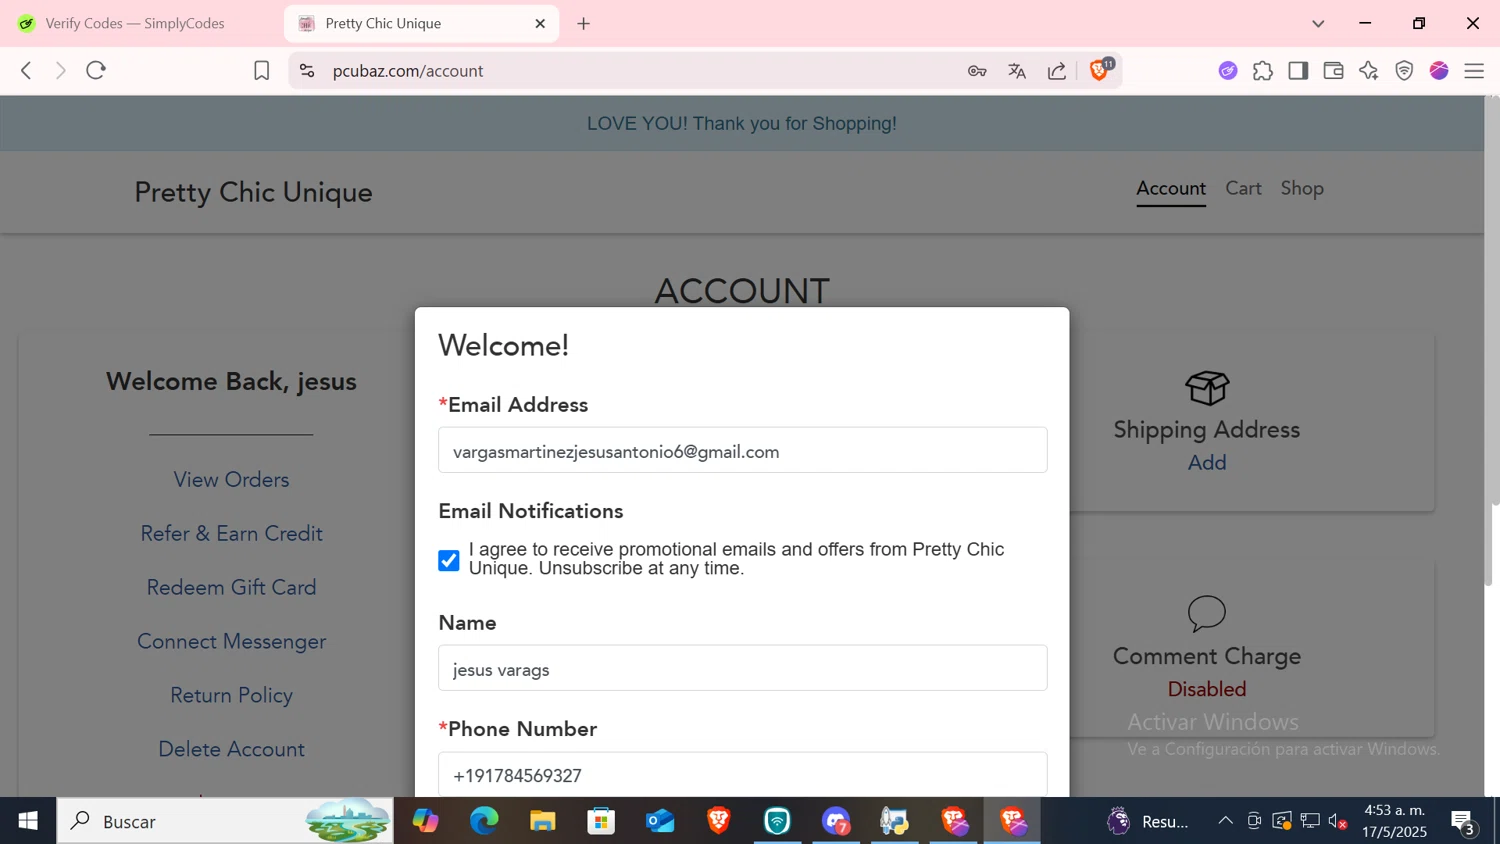Click the Delete Account link
The height and width of the screenshot is (844, 1500).
231,749
